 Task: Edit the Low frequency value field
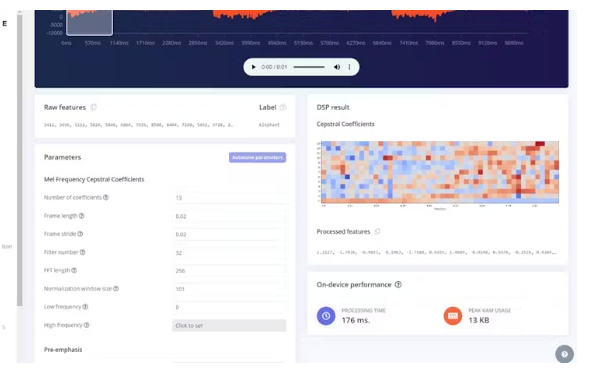229,307
